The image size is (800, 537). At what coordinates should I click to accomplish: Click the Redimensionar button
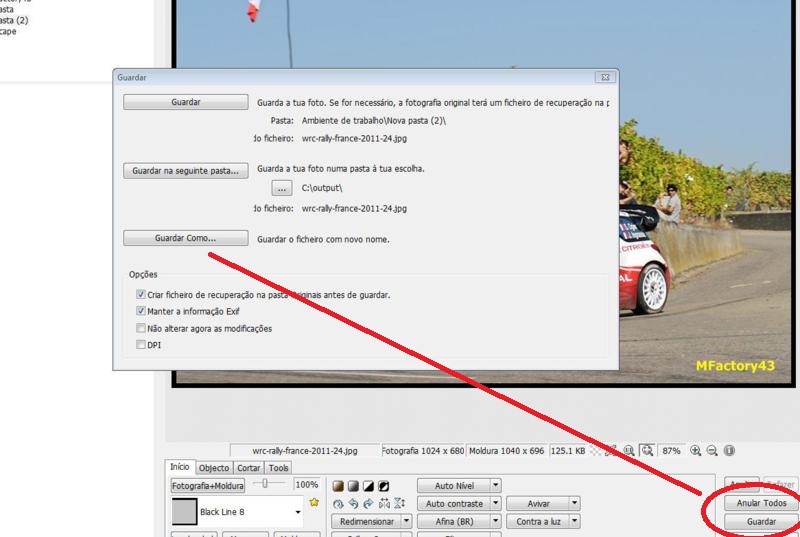(x=367, y=521)
